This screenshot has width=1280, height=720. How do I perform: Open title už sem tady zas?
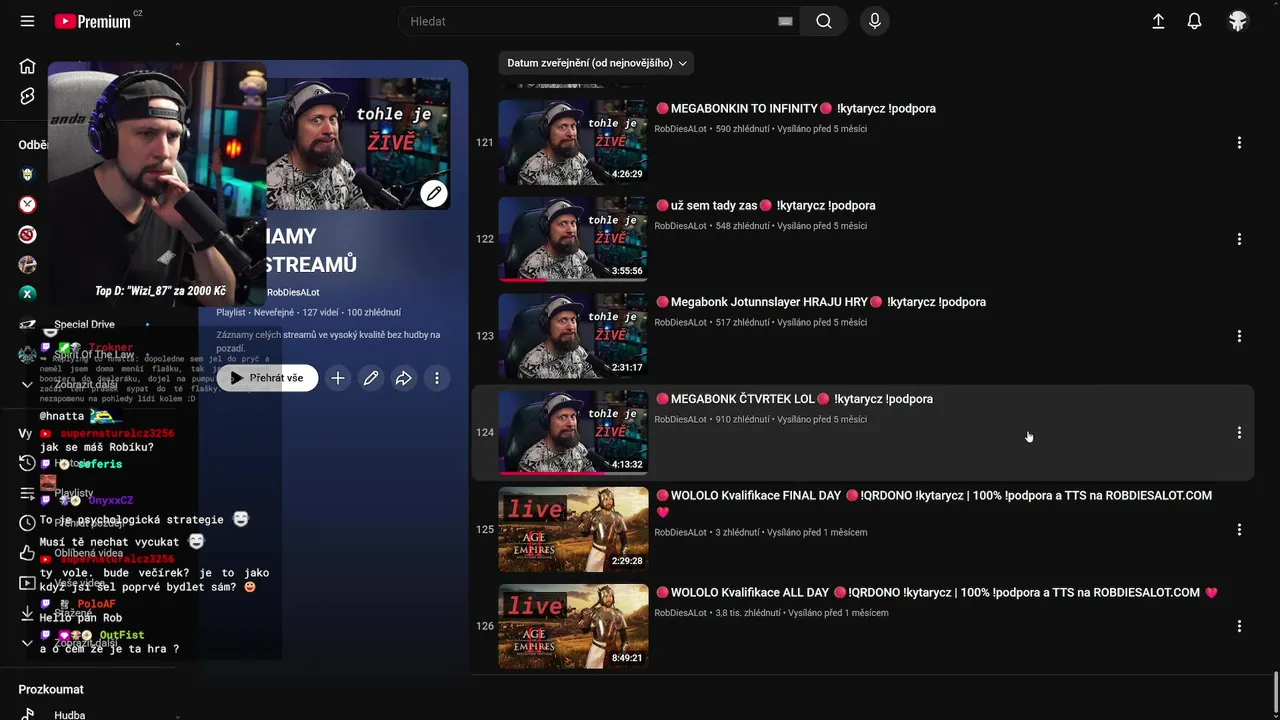(x=765, y=205)
